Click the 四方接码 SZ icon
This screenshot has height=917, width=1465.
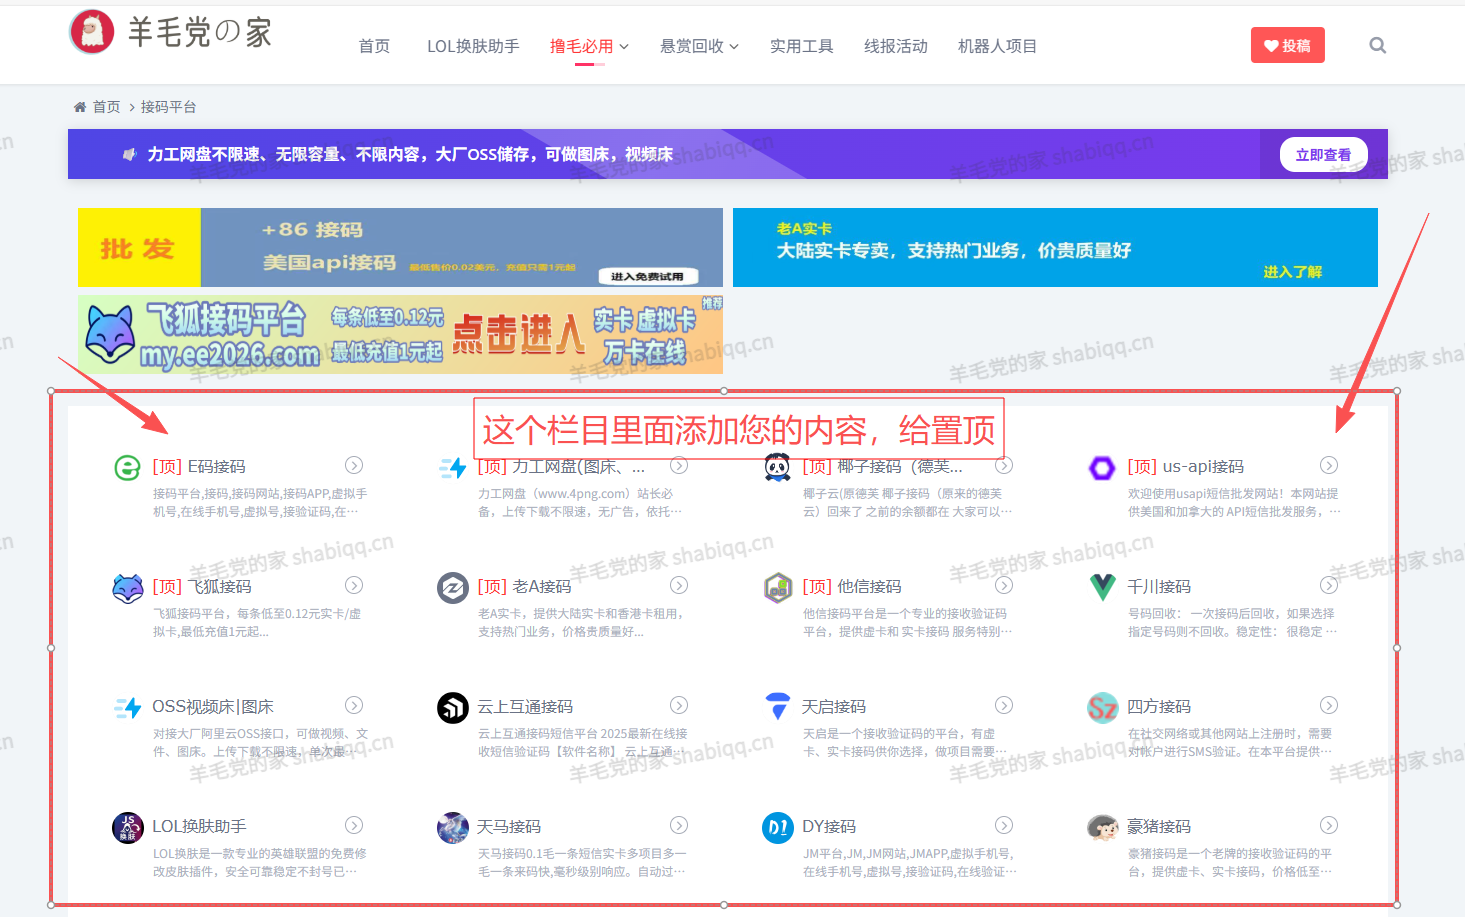(x=1102, y=706)
